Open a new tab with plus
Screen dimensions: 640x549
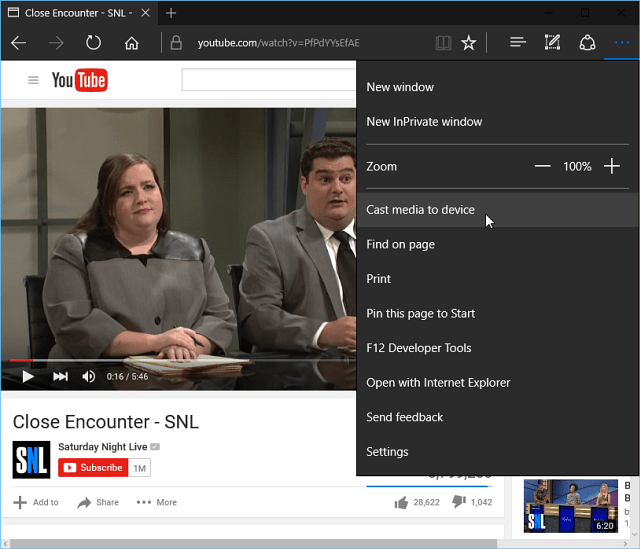click(x=171, y=13)
